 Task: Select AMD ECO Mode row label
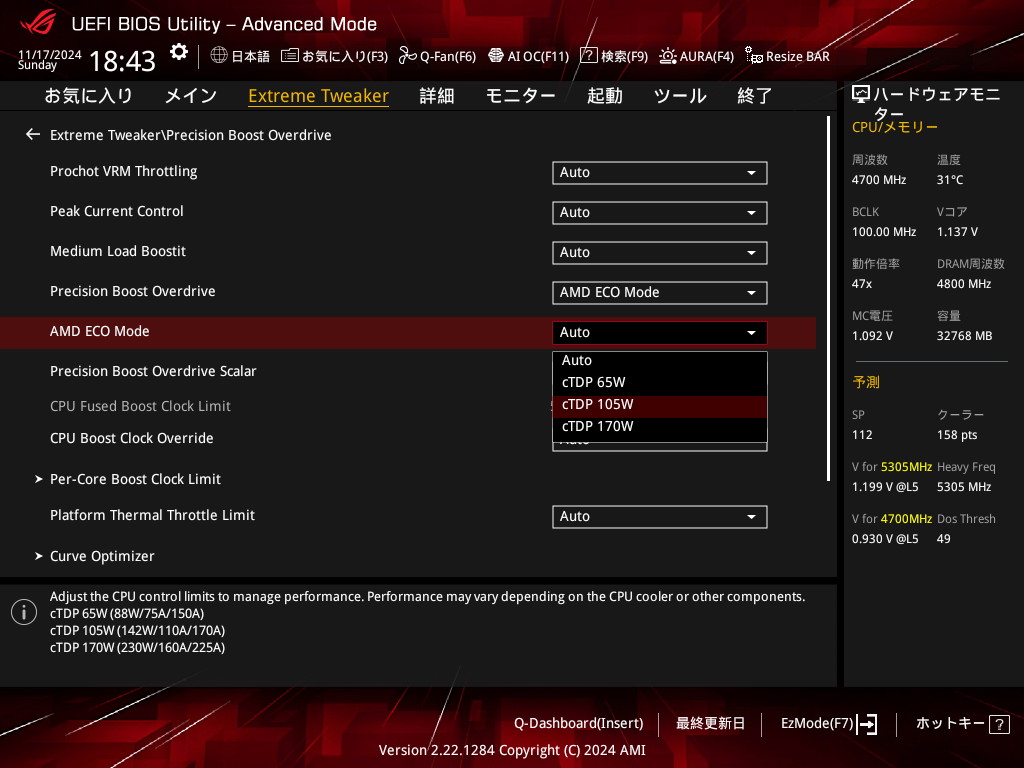click(100, 331)
